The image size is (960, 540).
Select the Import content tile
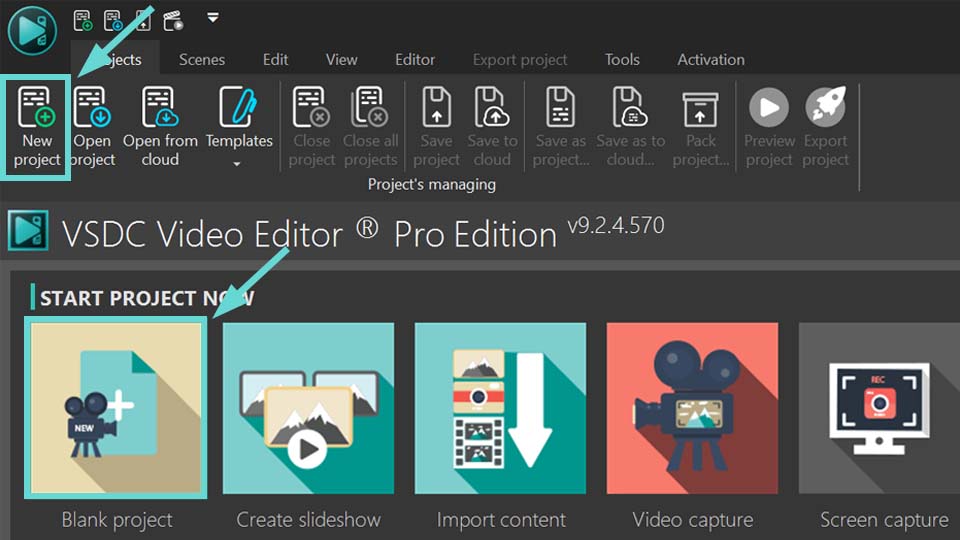pos(500,408)
